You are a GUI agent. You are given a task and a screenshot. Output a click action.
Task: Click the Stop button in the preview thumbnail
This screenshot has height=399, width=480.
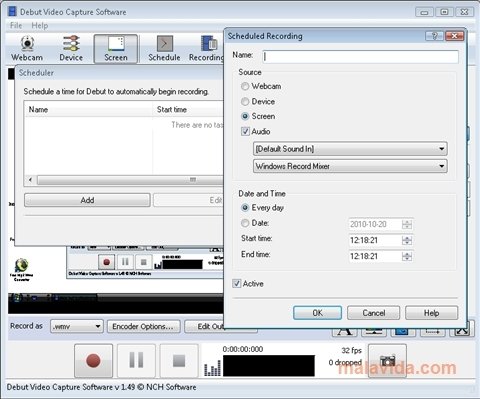[144, 262]
